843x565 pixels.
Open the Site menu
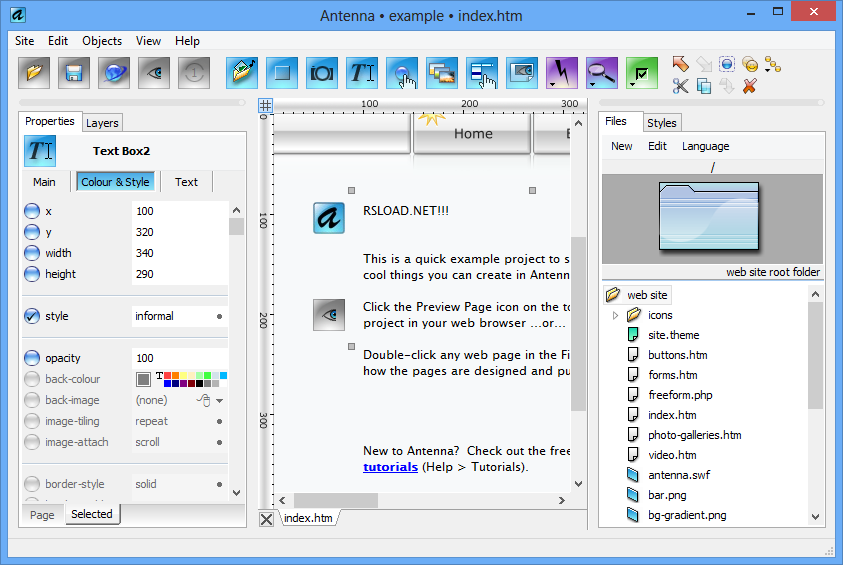[24, 41]
